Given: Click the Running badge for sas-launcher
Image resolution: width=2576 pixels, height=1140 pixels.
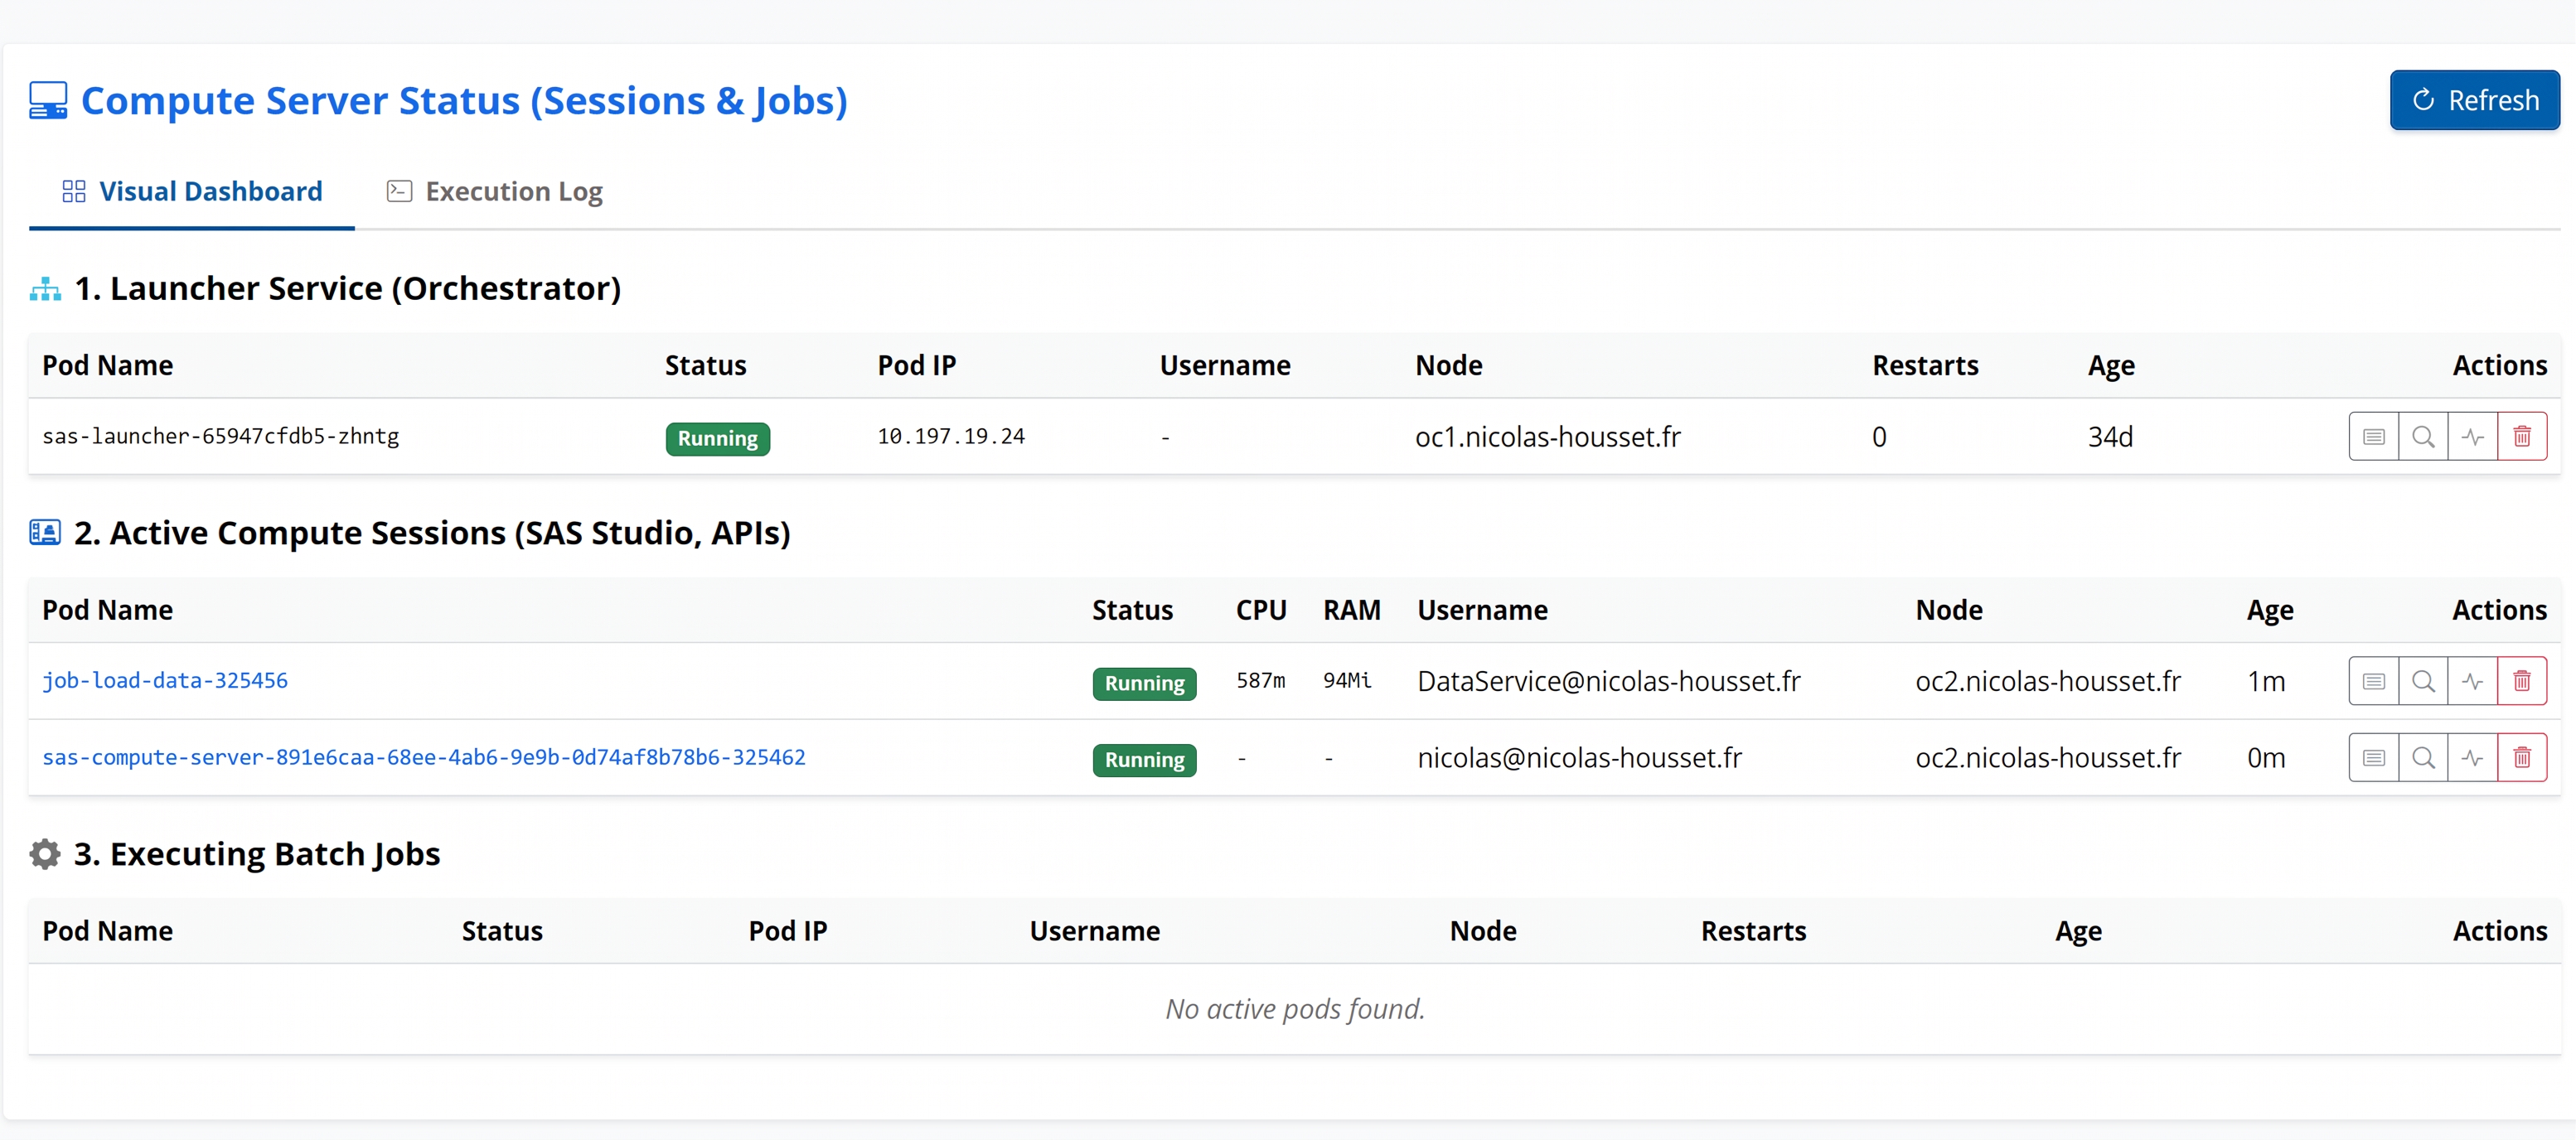Looking at the screenshot, I should click(718, 438).
